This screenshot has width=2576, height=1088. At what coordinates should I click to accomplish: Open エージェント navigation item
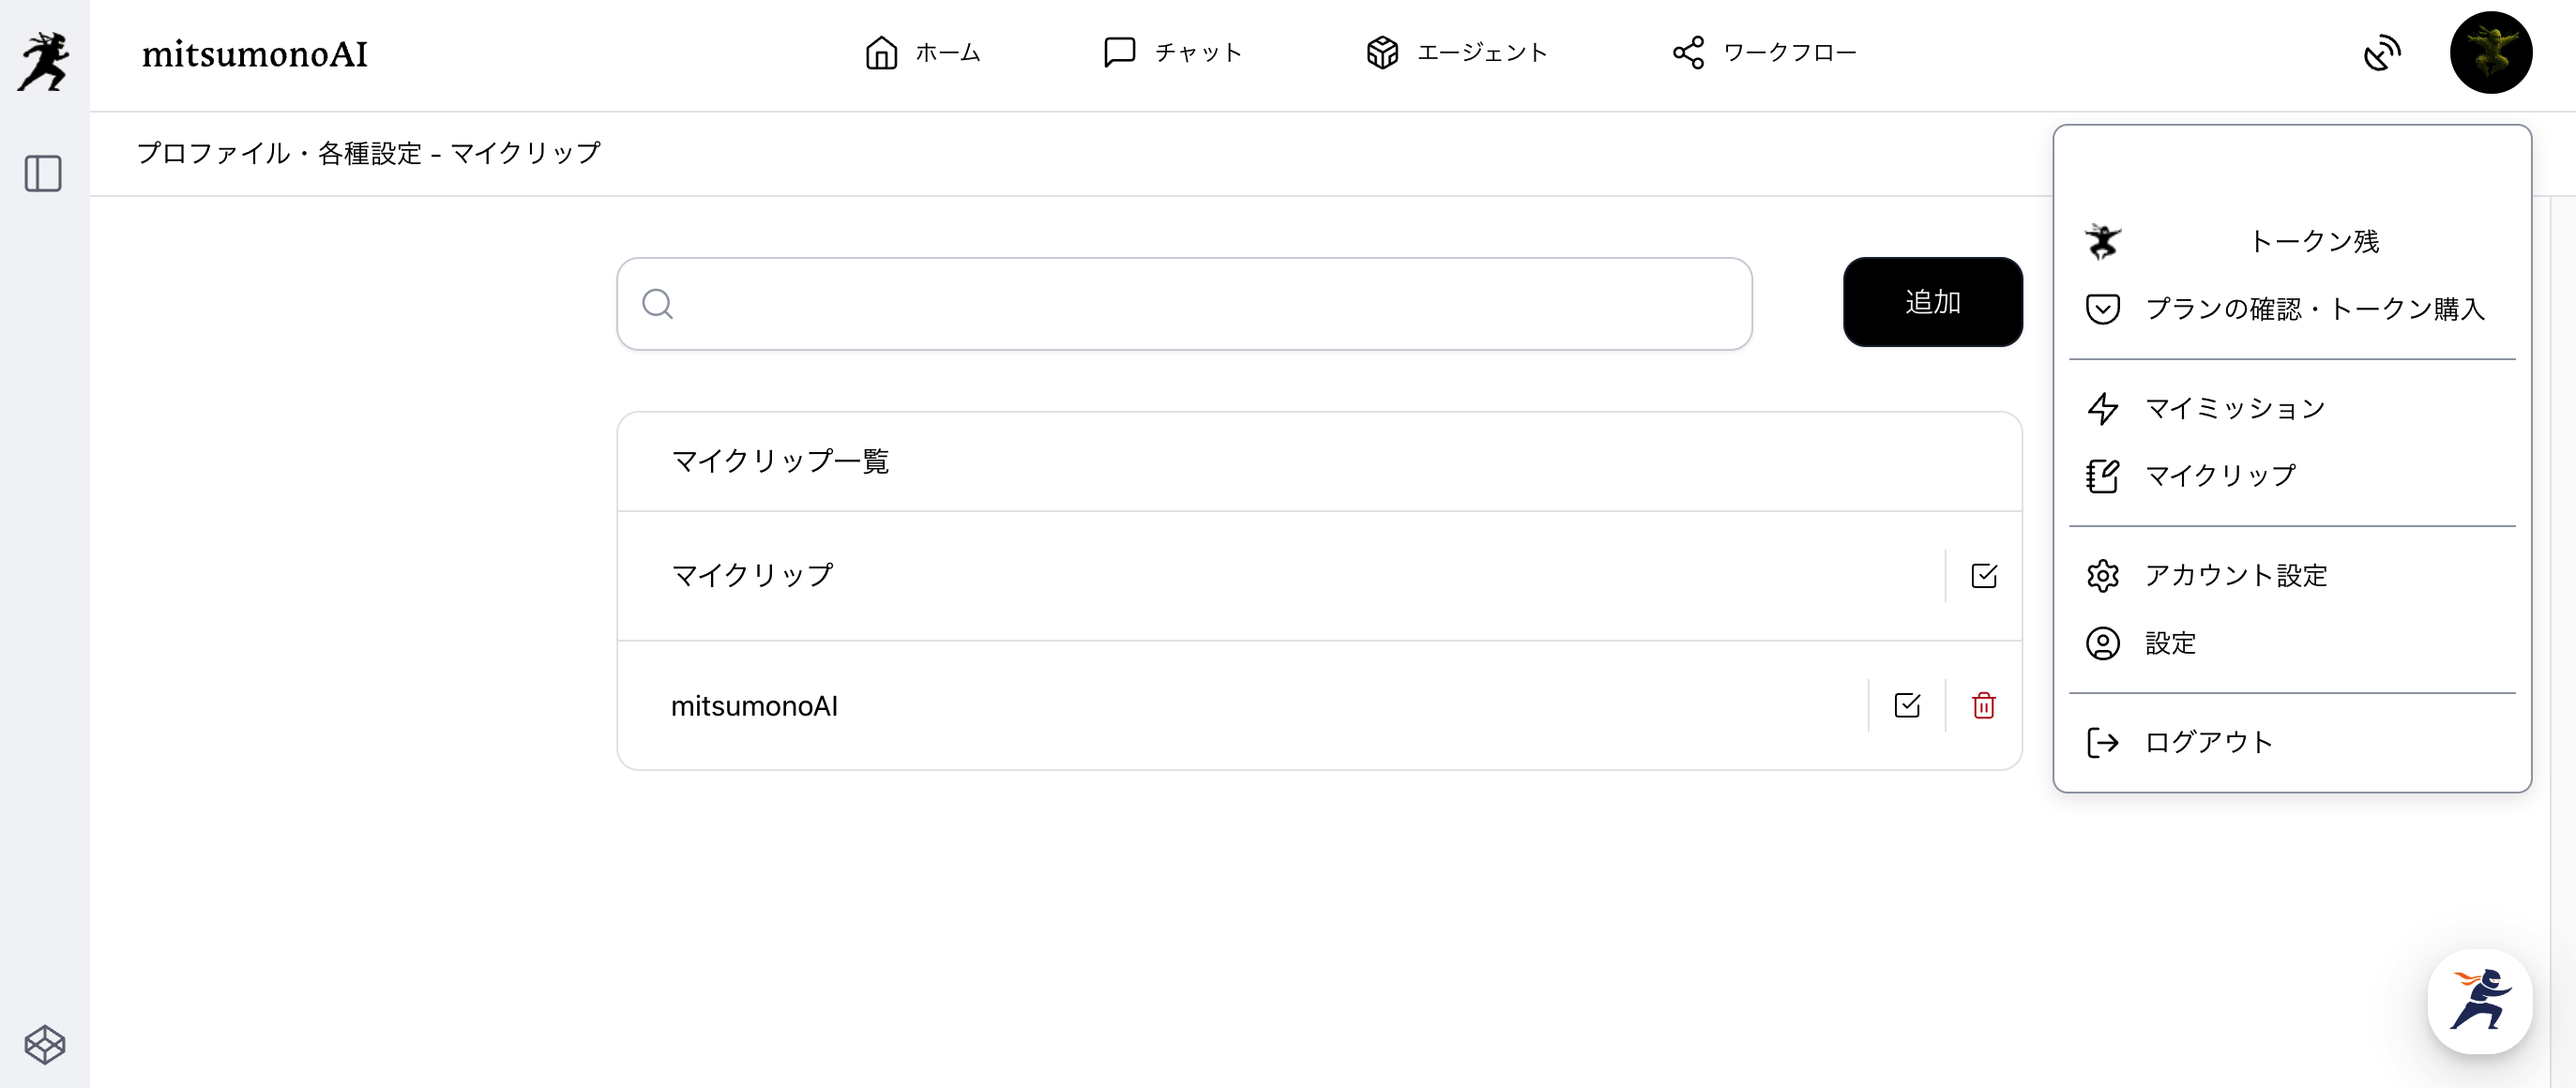click(x=1456, y=53)
